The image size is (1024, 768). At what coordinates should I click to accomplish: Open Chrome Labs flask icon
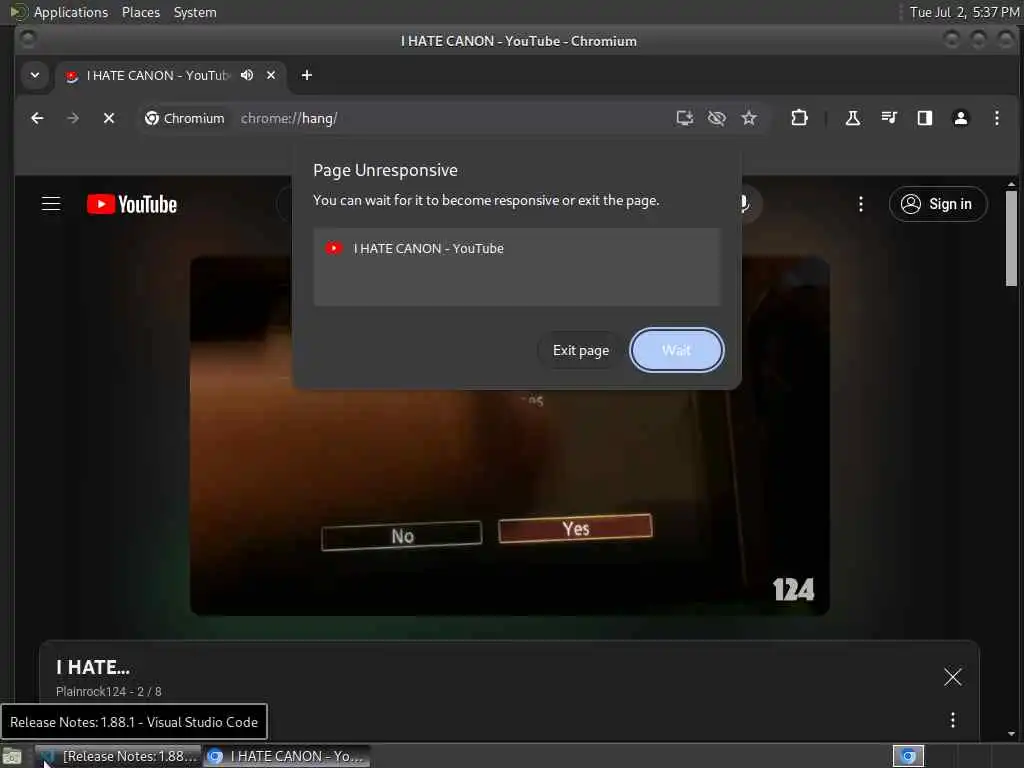click(852, 118)
